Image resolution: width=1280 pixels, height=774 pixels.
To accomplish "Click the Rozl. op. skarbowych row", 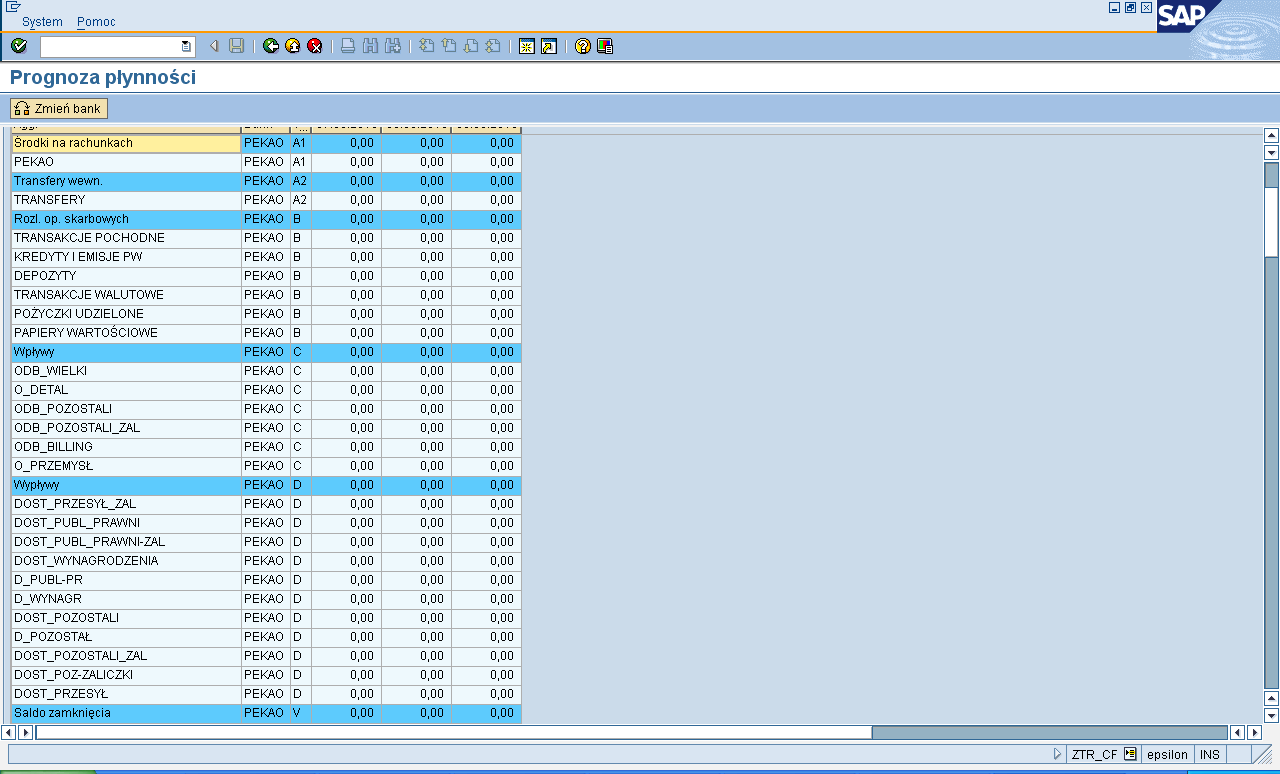I will (266, 219).
